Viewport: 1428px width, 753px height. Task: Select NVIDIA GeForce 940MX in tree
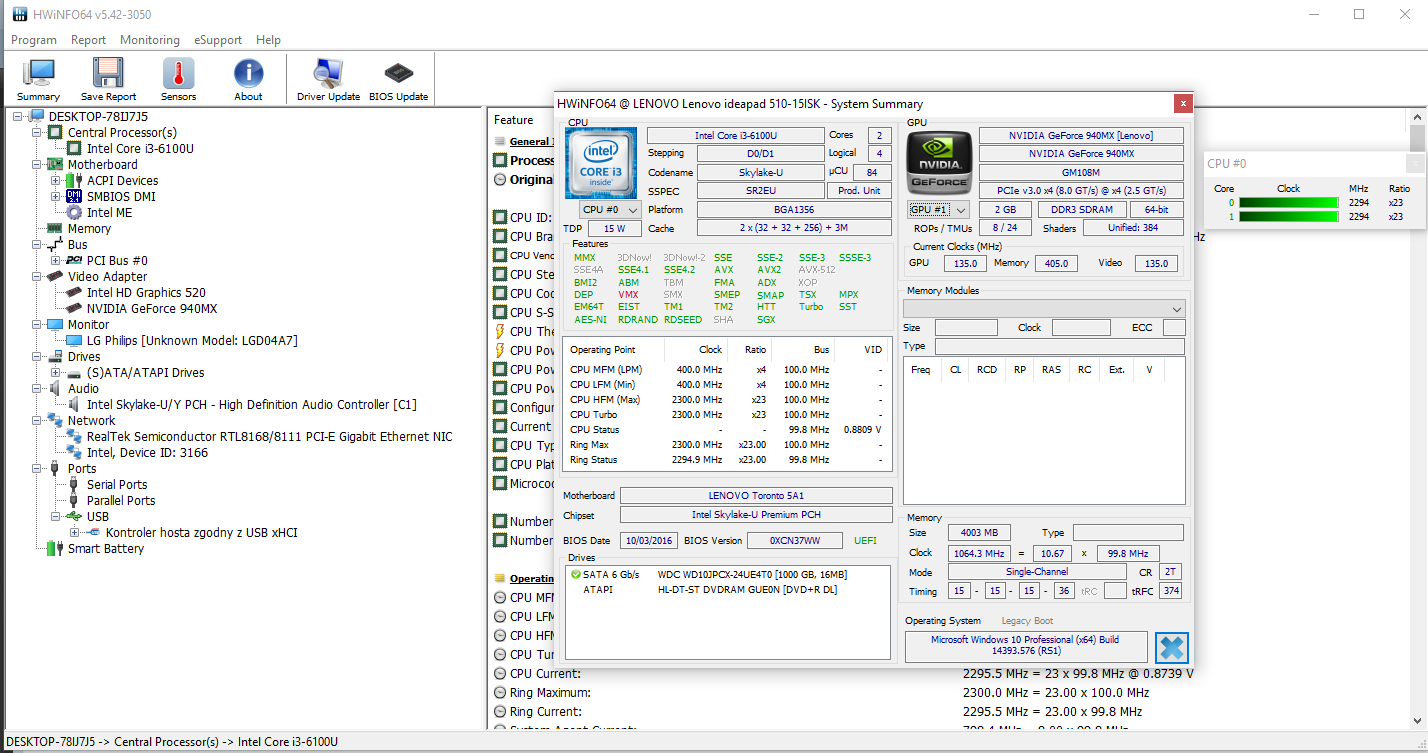(152, 309)
